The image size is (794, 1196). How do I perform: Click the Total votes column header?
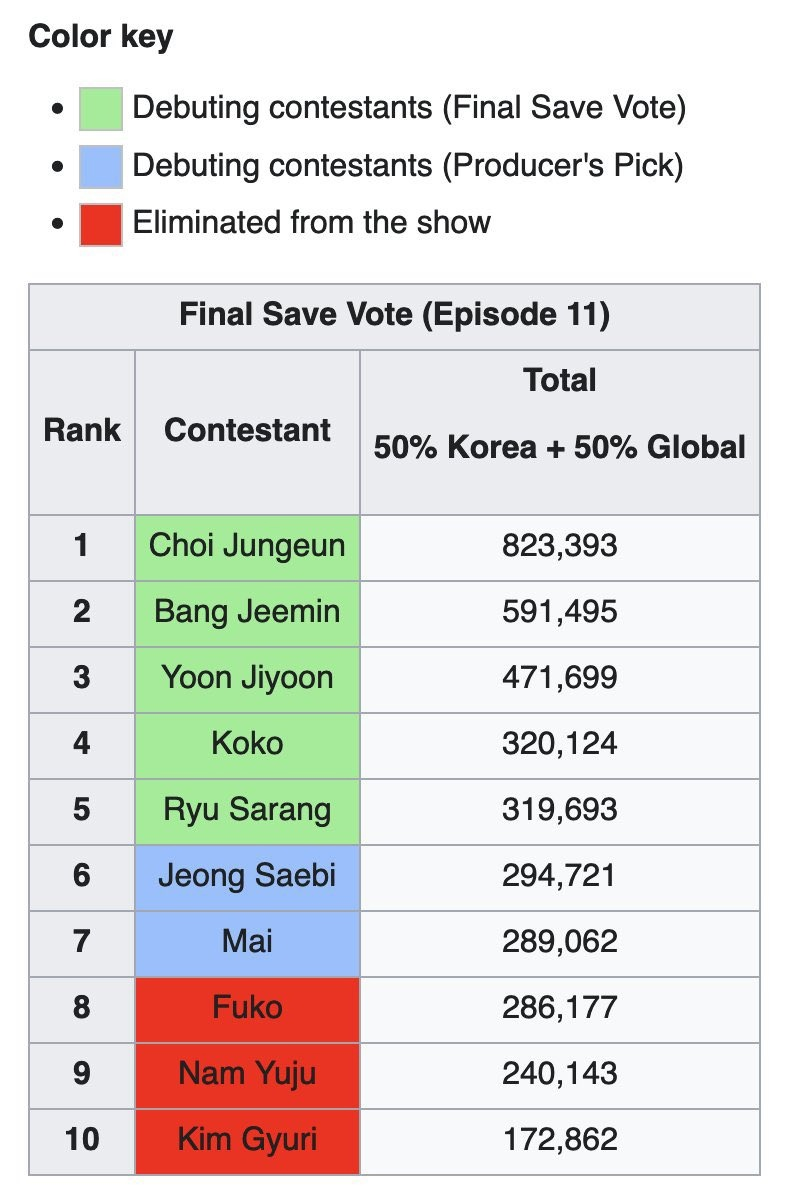click(559, 413)
